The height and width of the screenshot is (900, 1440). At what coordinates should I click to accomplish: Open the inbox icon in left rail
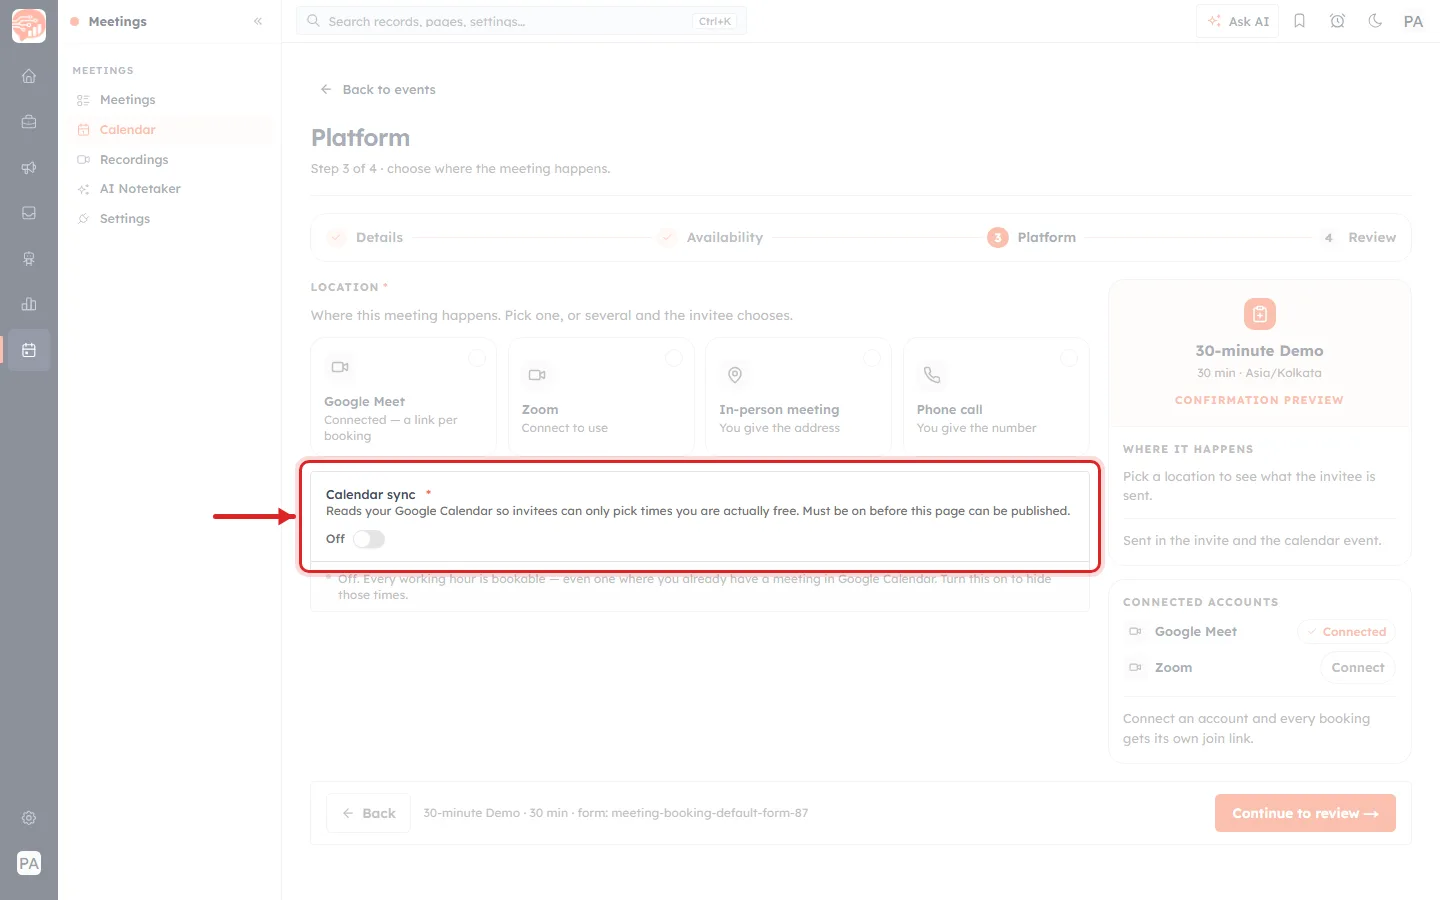tap(29, 213)
